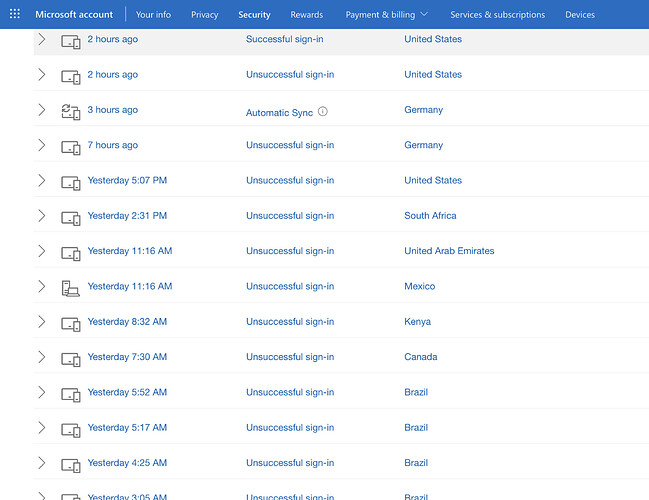Open Your info page
Screen dimensions: 649x500
coord(153,14)
